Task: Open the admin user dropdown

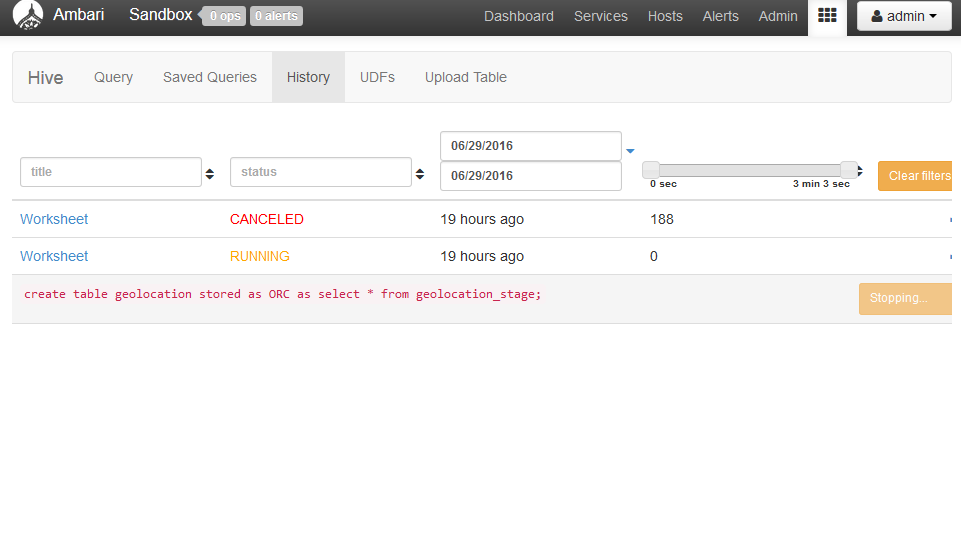Action: (904, 16)
